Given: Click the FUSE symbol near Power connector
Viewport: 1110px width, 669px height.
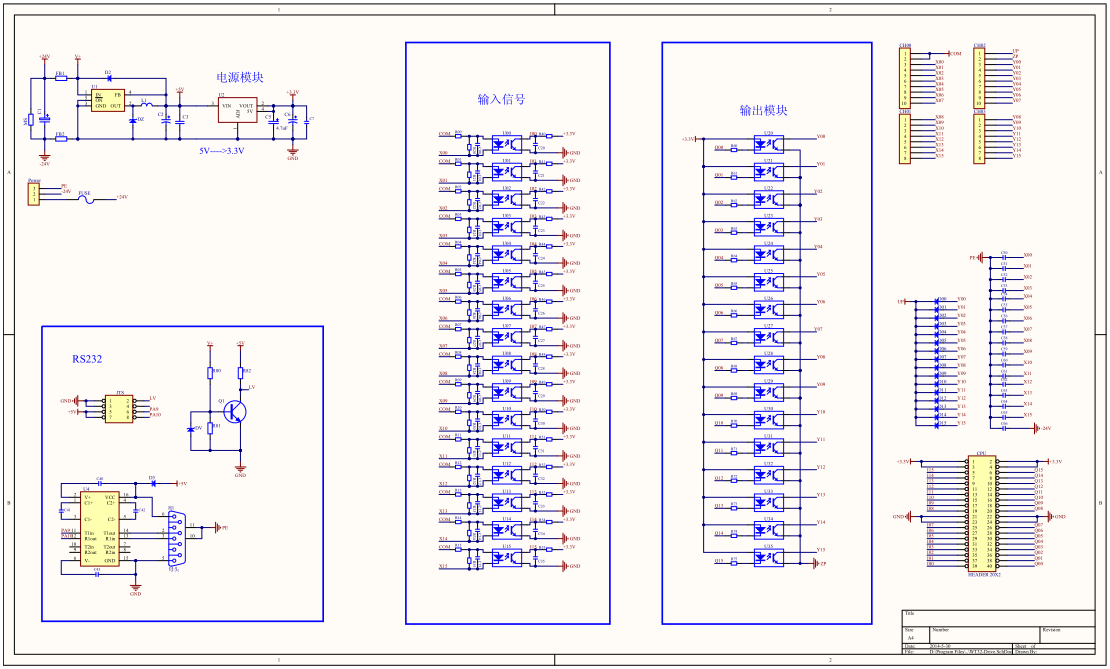Looking at the screenshot, I should (85, 199).
